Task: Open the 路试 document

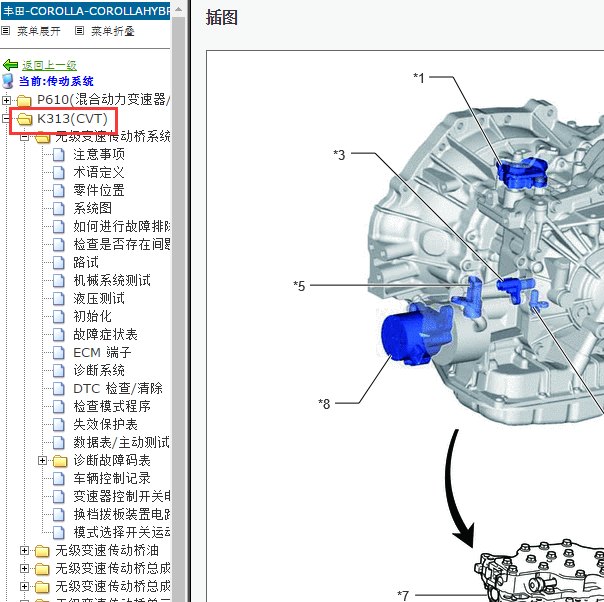Action: tap(86, 262)
